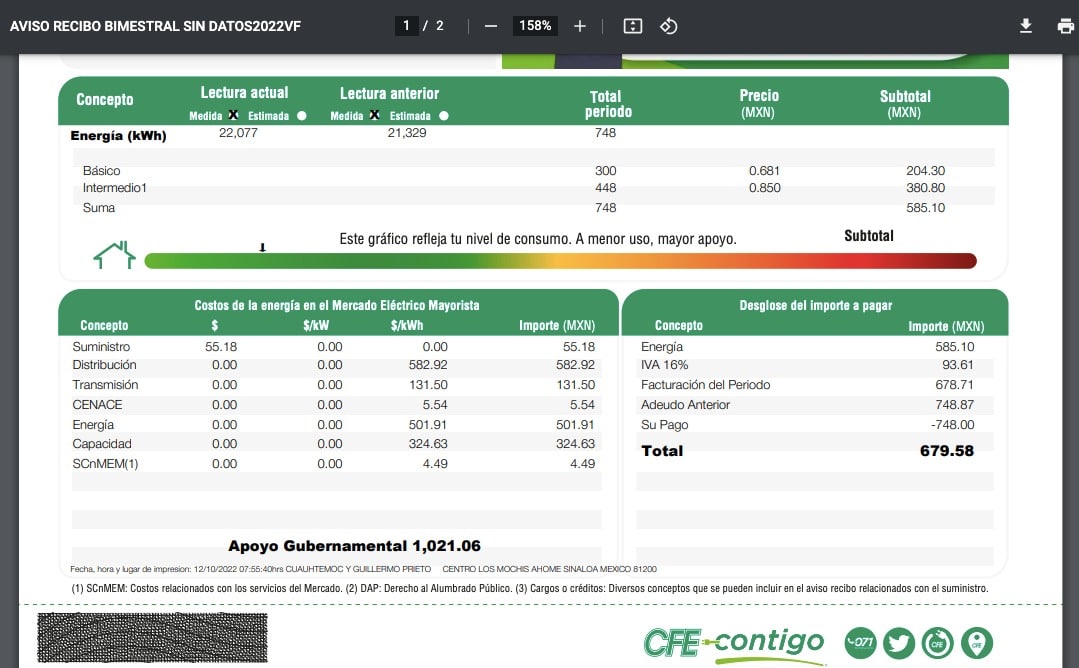Image resolution: width=1079 pixels, height=668 pixels.
Task: Click the SCnMEM(1) row label
Action: 105,464
